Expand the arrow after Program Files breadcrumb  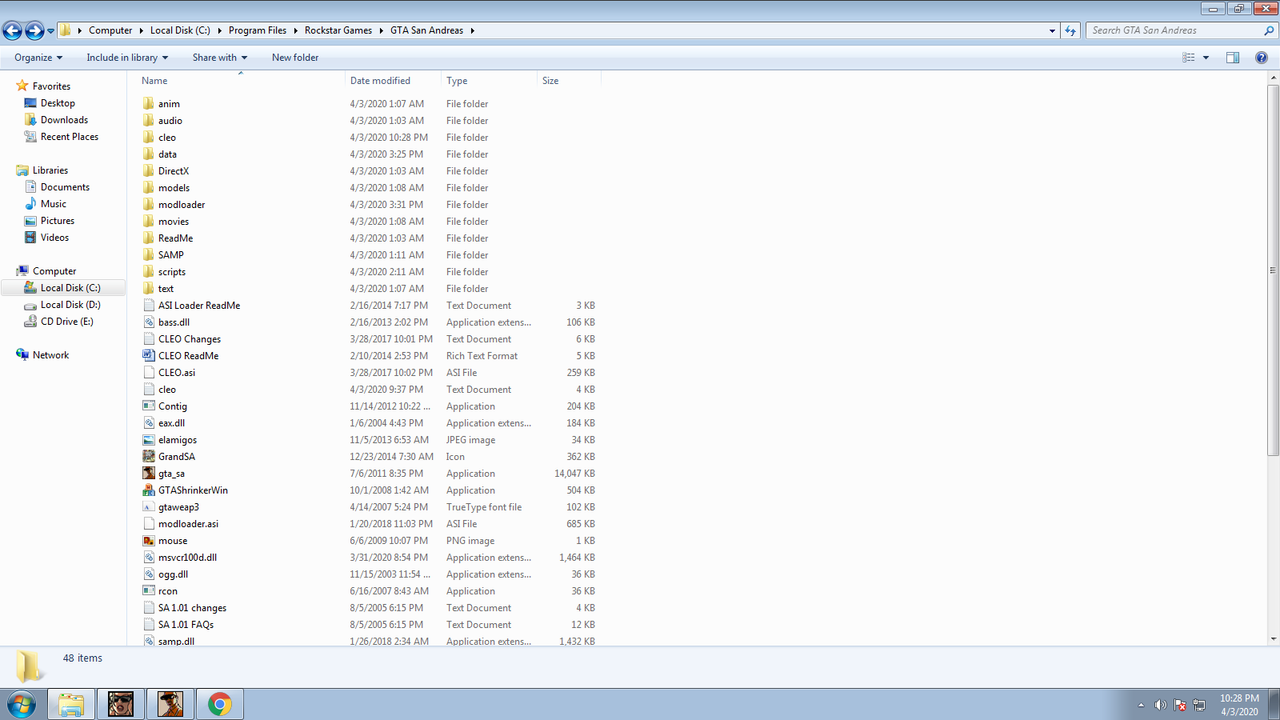[x=297, y=31]
